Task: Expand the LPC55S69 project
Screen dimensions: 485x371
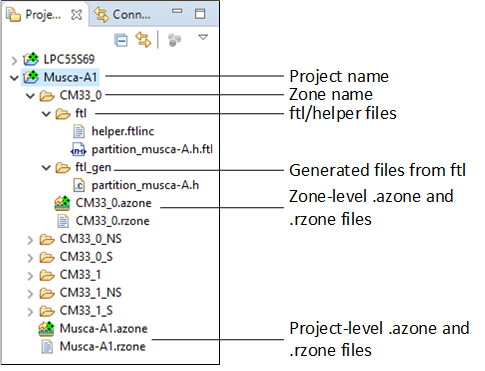Action: [14, 61]
